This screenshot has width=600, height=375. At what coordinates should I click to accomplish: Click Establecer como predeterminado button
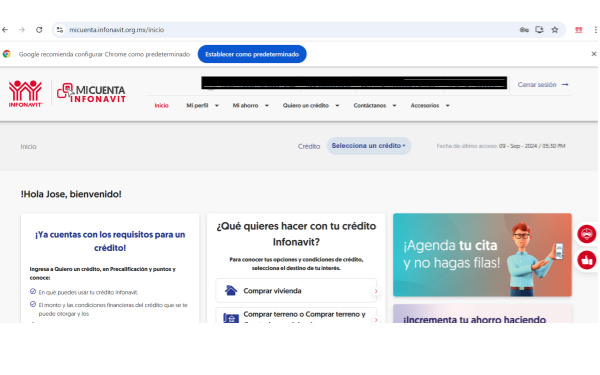point(252,54)
